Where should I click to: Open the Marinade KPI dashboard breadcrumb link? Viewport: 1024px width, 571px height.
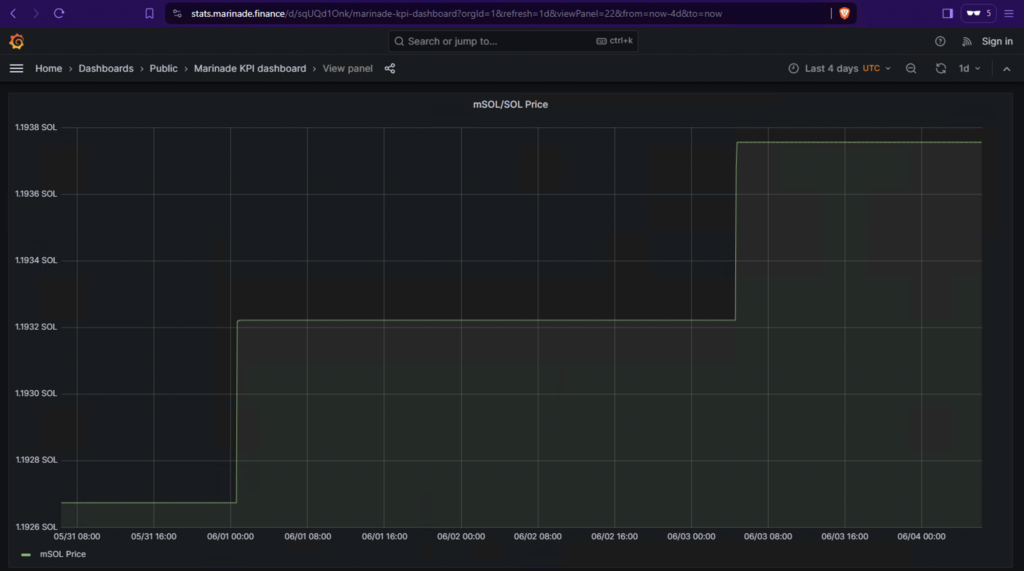pos(250,68)
